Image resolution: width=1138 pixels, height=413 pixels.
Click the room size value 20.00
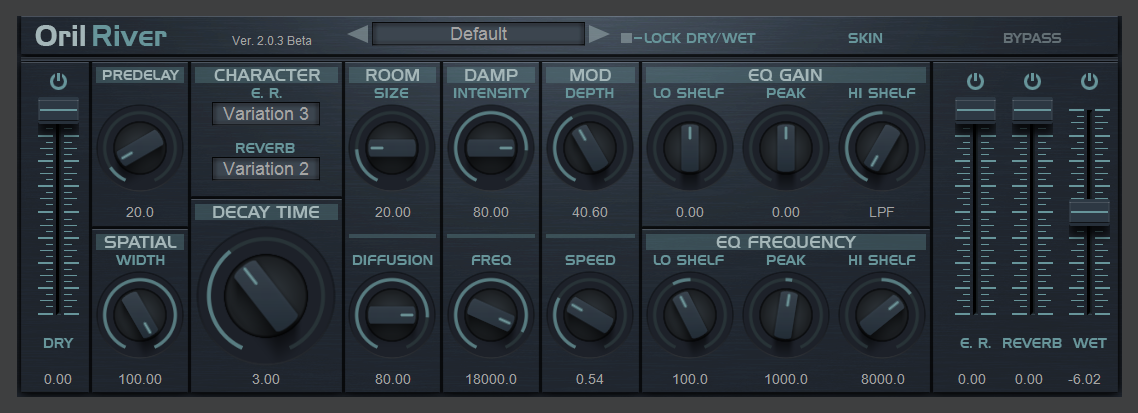(x=393, y=213)
